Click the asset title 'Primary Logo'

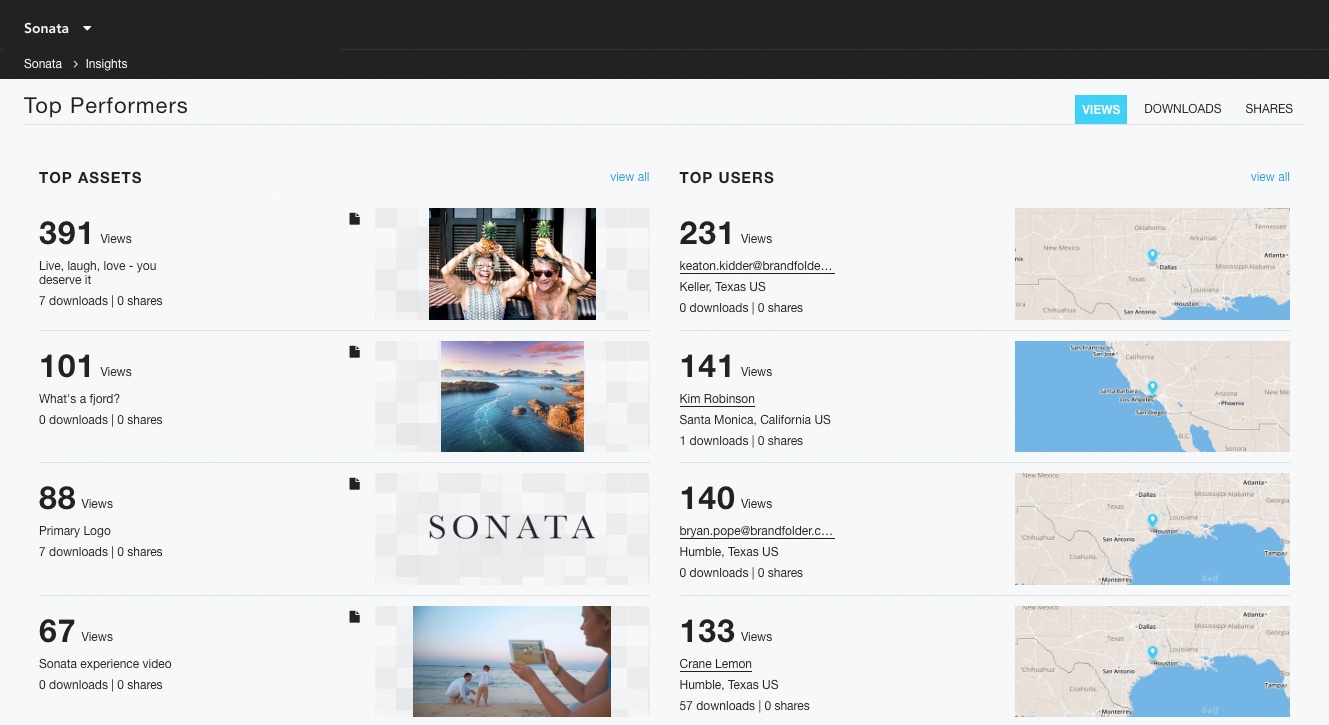[75, 531]
